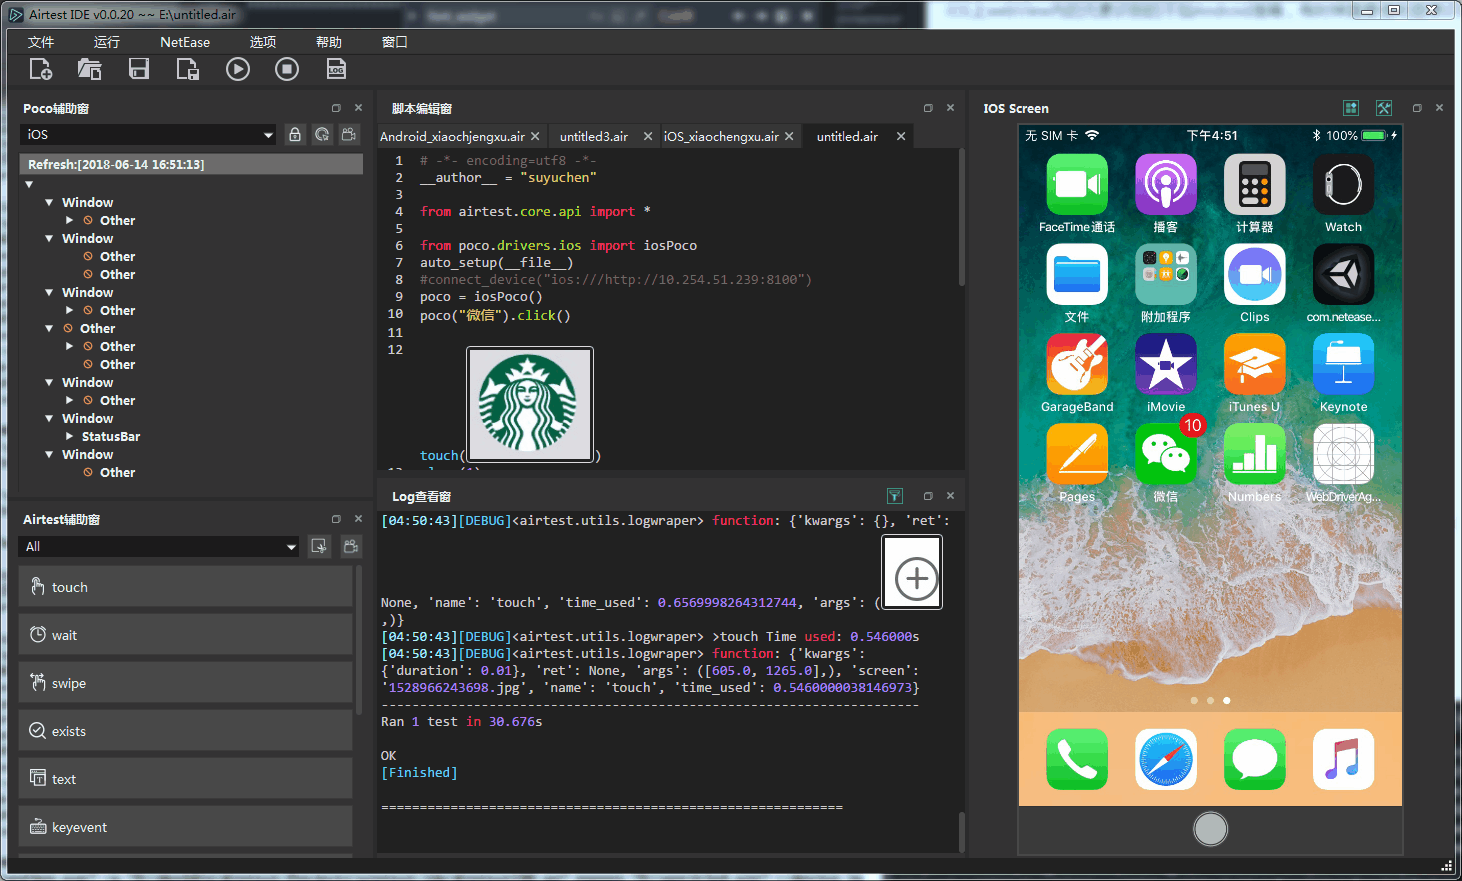Click the Airtest command list scrollbar
Image resolution: width=1462 pixels, height=881 pixels.
pyautogui.click(x=359, y=640)
